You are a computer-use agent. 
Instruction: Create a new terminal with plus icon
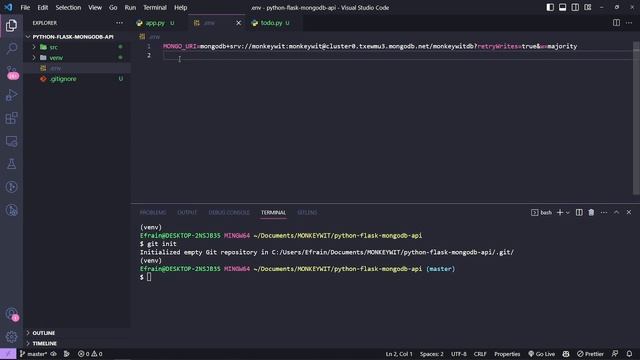560,212
